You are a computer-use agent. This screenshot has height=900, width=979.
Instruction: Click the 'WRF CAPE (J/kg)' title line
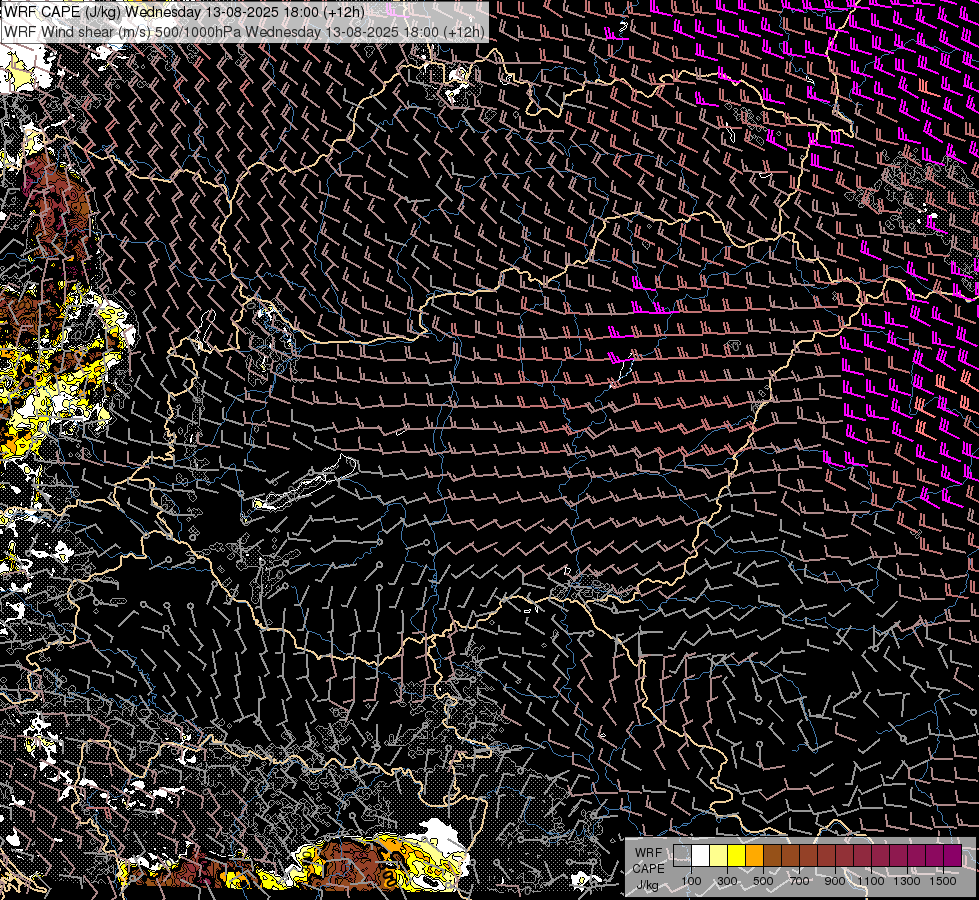pyautogui.click(x=184, y=12)
